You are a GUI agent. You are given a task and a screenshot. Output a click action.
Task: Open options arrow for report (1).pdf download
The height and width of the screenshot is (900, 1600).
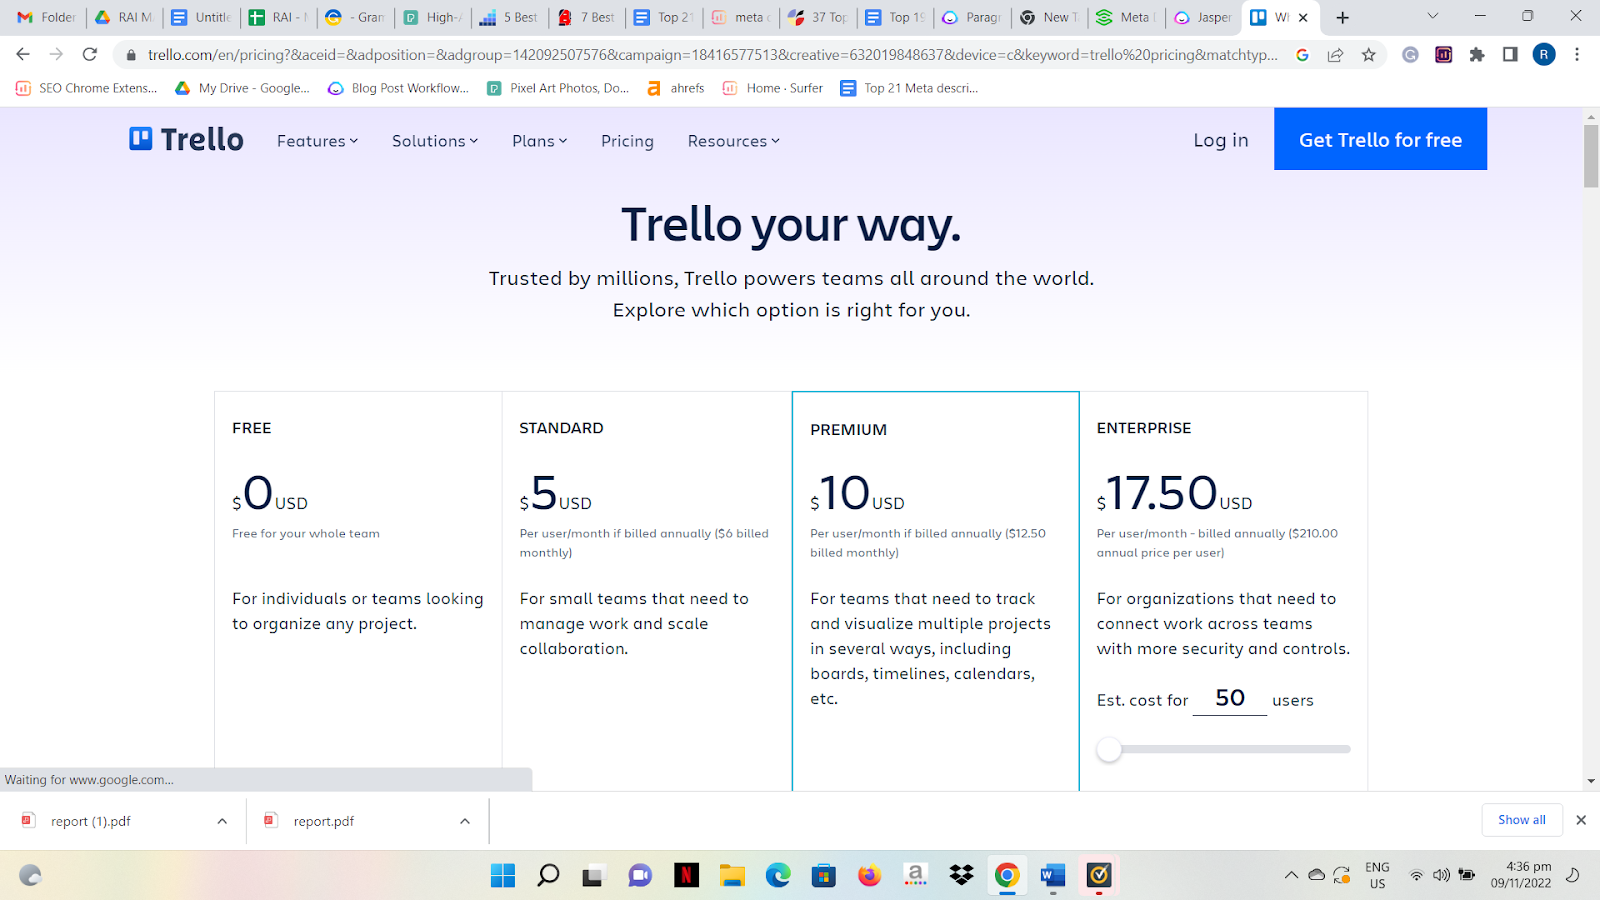[222, 821]
